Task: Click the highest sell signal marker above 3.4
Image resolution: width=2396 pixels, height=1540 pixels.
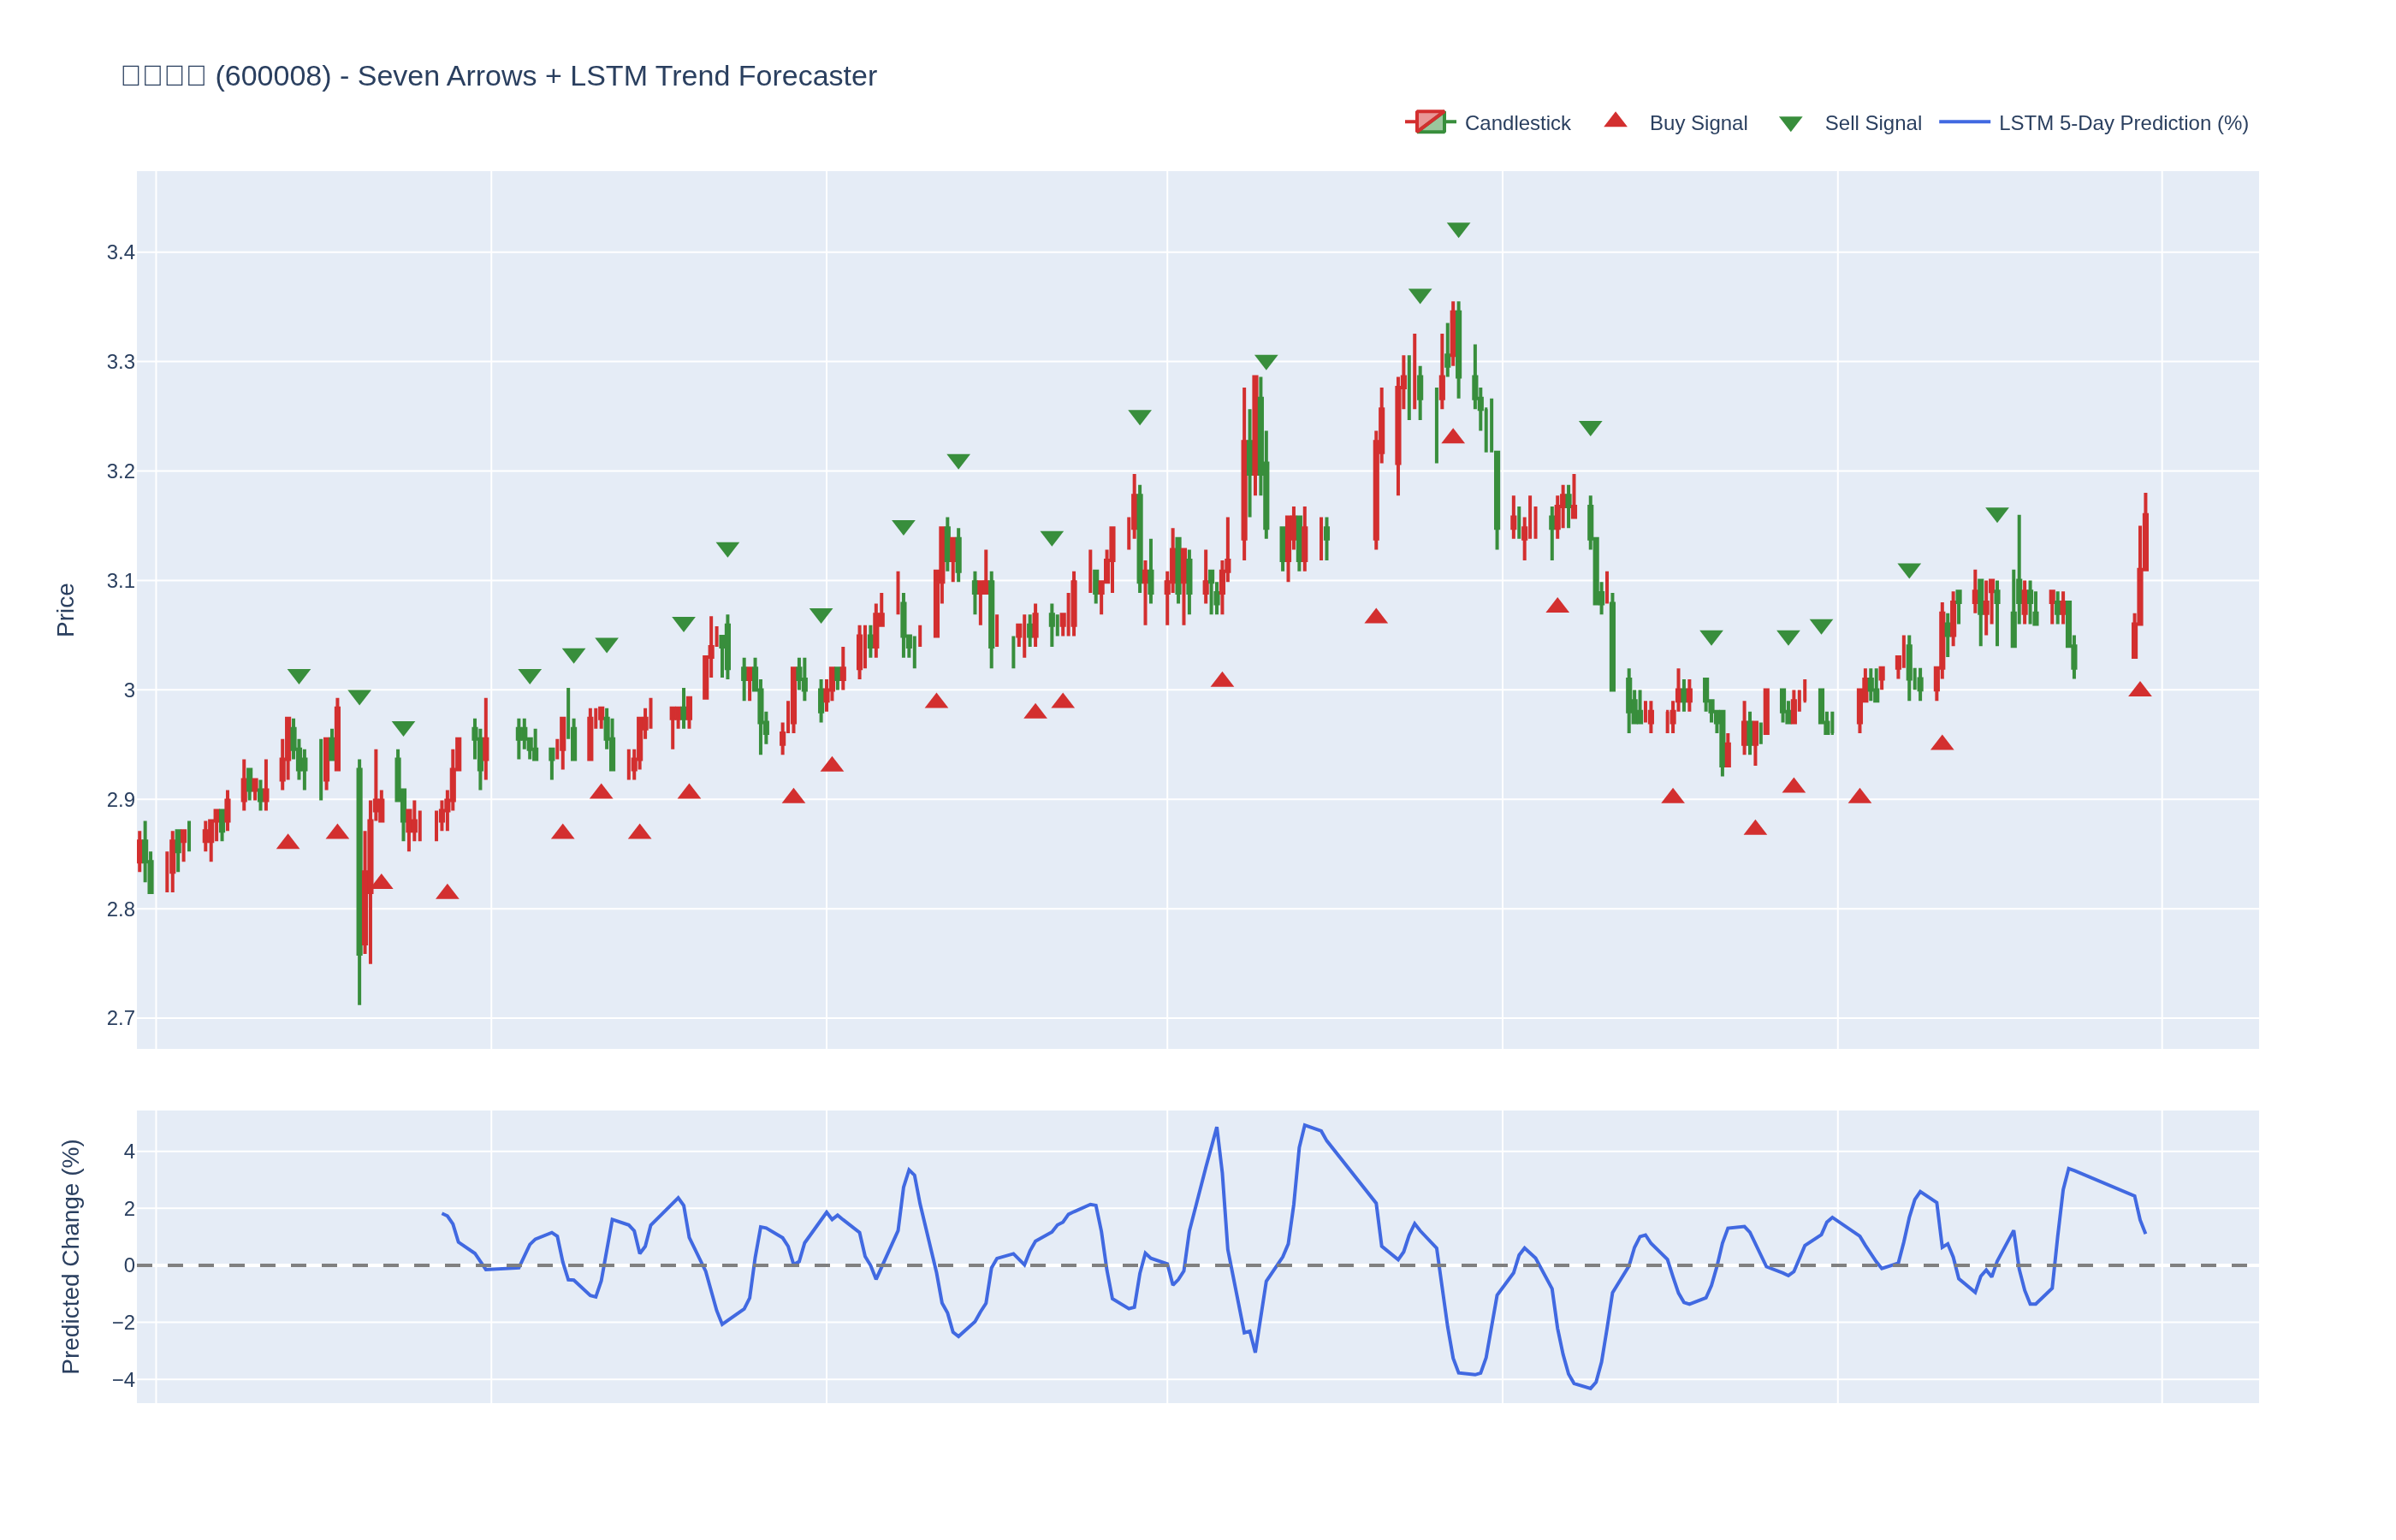Action: pos(1458,230)
